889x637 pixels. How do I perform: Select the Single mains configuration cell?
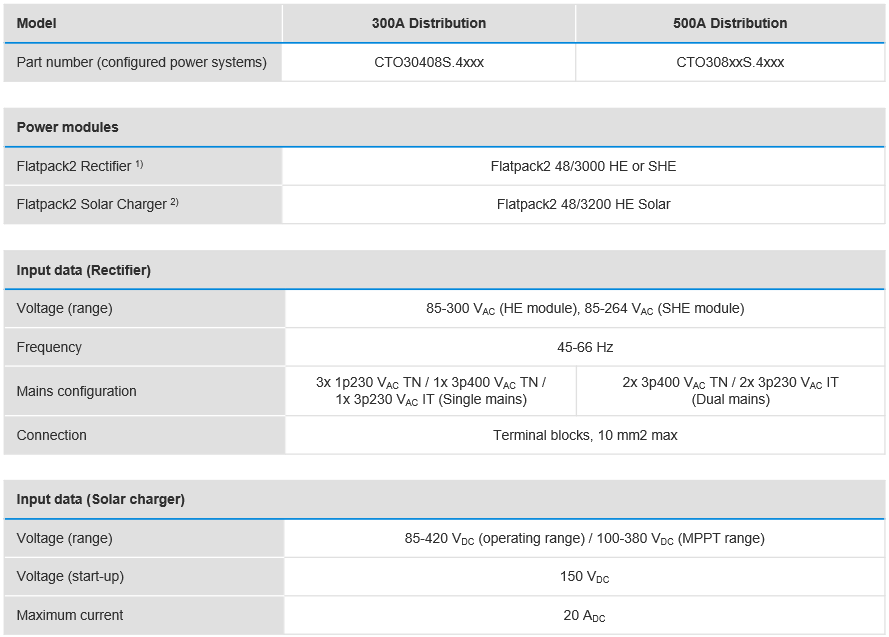(431, 391)
